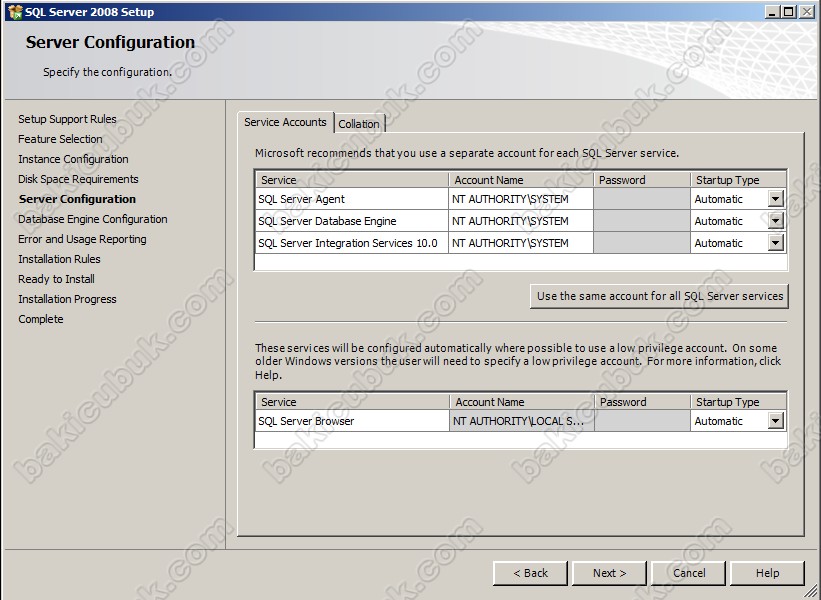Click the bold Server Configuration sidebar step
The height and width of the screenshot is (600, 821).
click(x=77, y=199)
